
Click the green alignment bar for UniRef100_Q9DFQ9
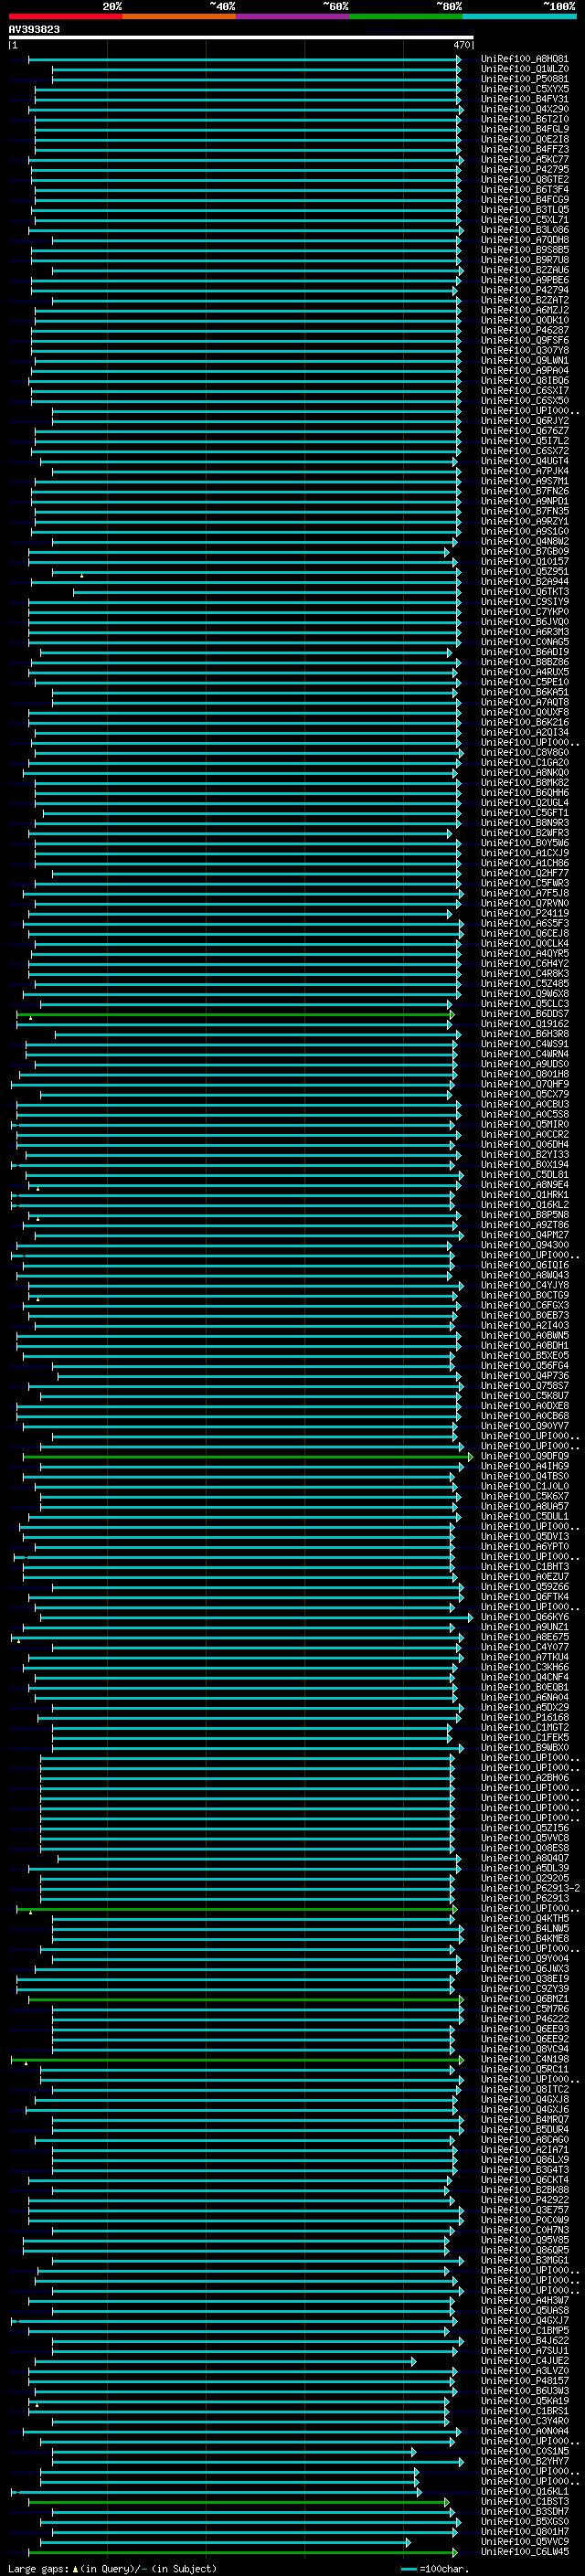tap(248, 1456)
